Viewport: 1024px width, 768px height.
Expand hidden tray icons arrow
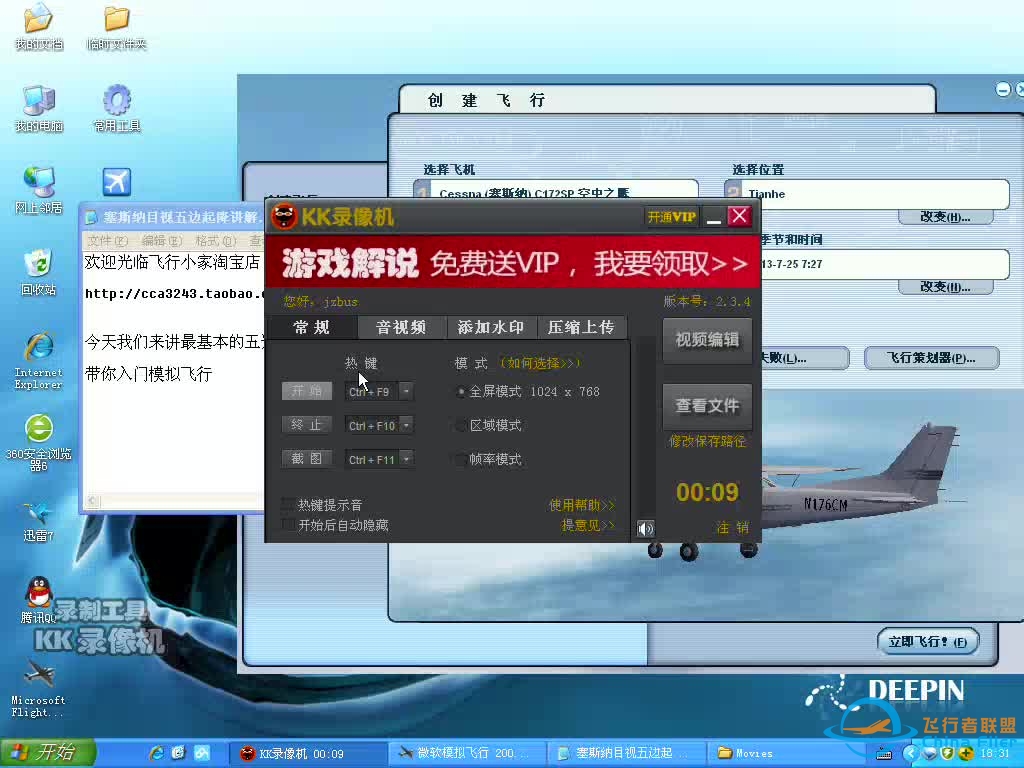pos(911,754)
